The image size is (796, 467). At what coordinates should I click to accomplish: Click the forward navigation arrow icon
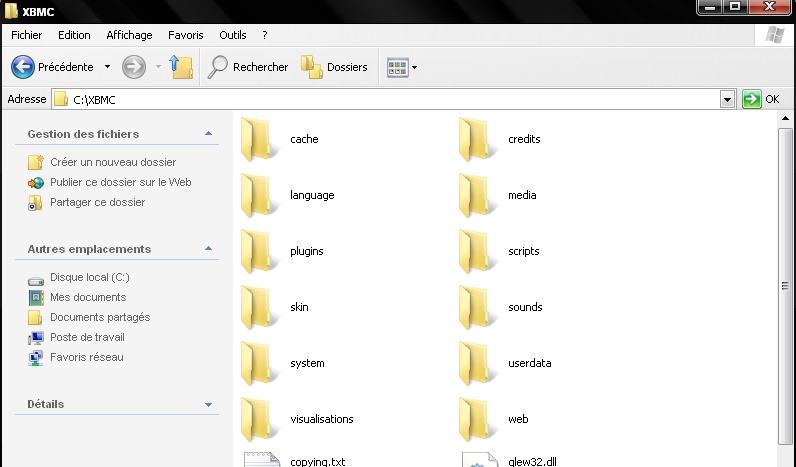(134, 67)
